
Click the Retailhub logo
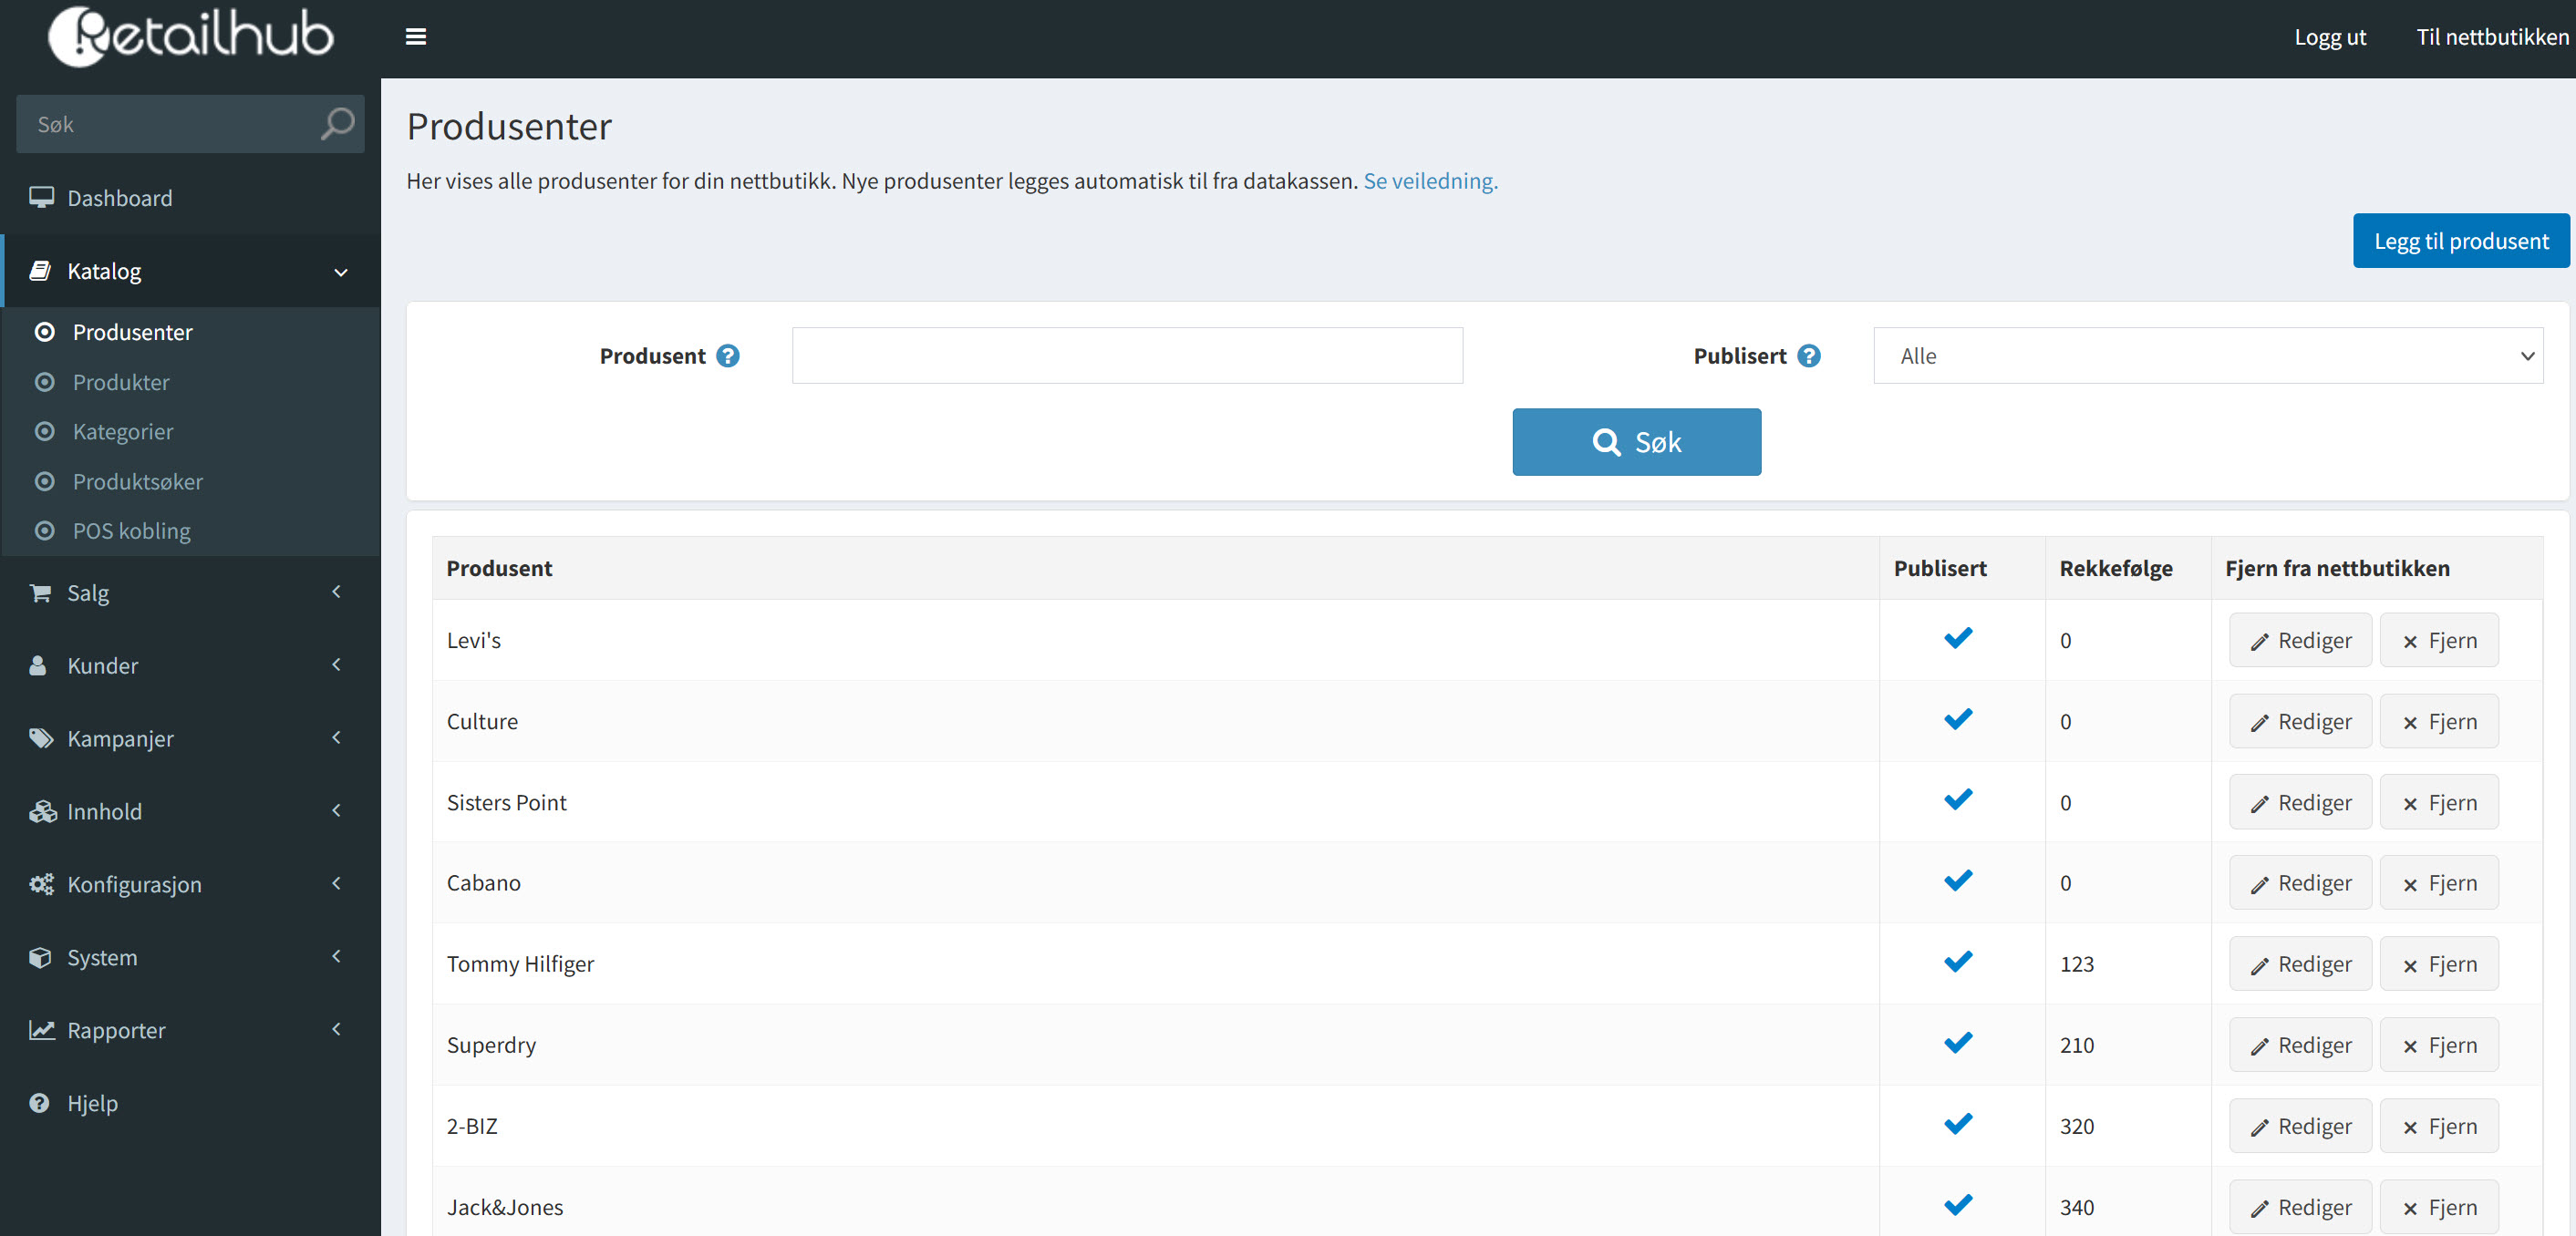(x=190, y=36)
